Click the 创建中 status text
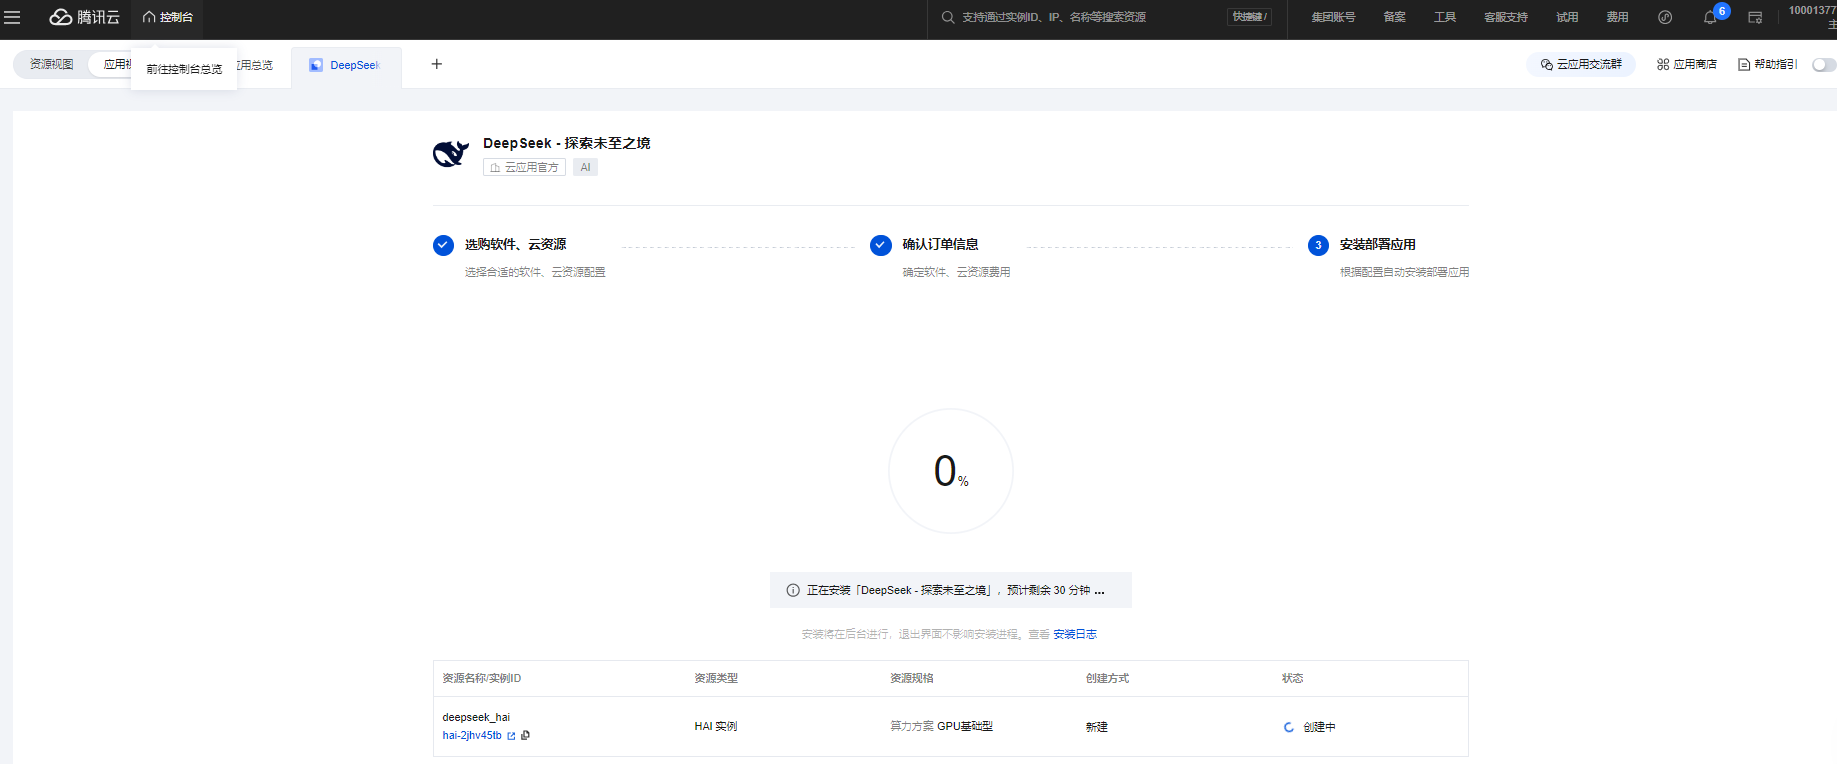This screenshot has height=764, width=1837. tap(1319, 727)
